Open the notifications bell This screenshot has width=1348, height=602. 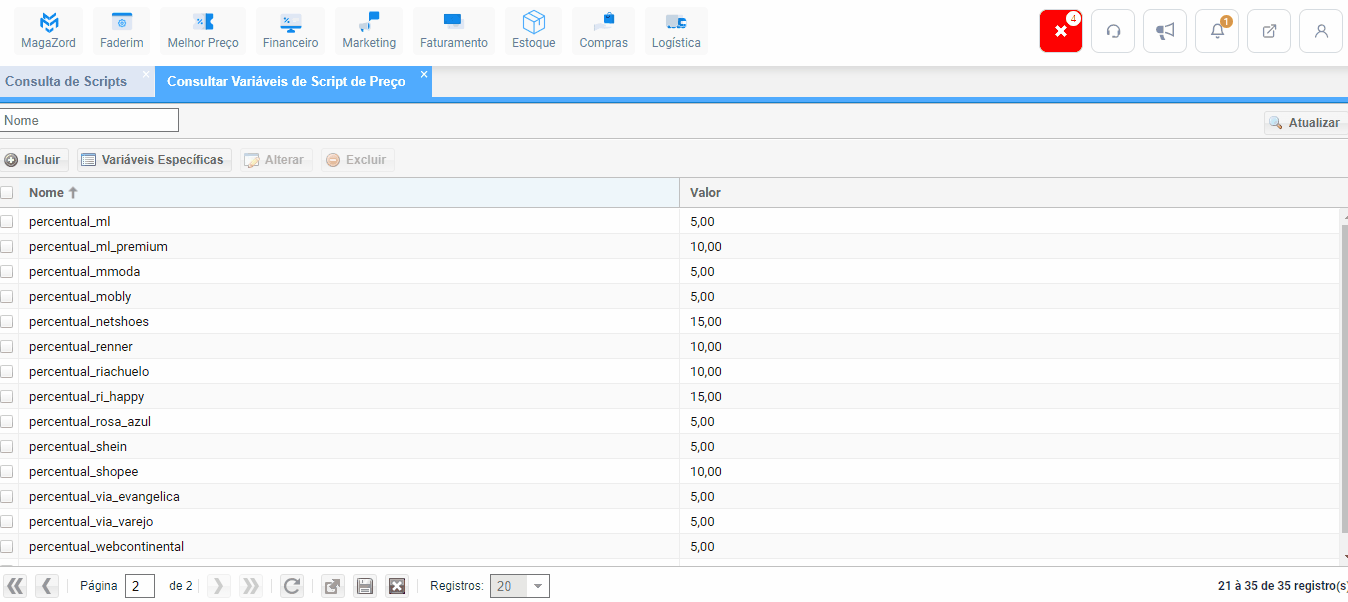pos(1217,31)
